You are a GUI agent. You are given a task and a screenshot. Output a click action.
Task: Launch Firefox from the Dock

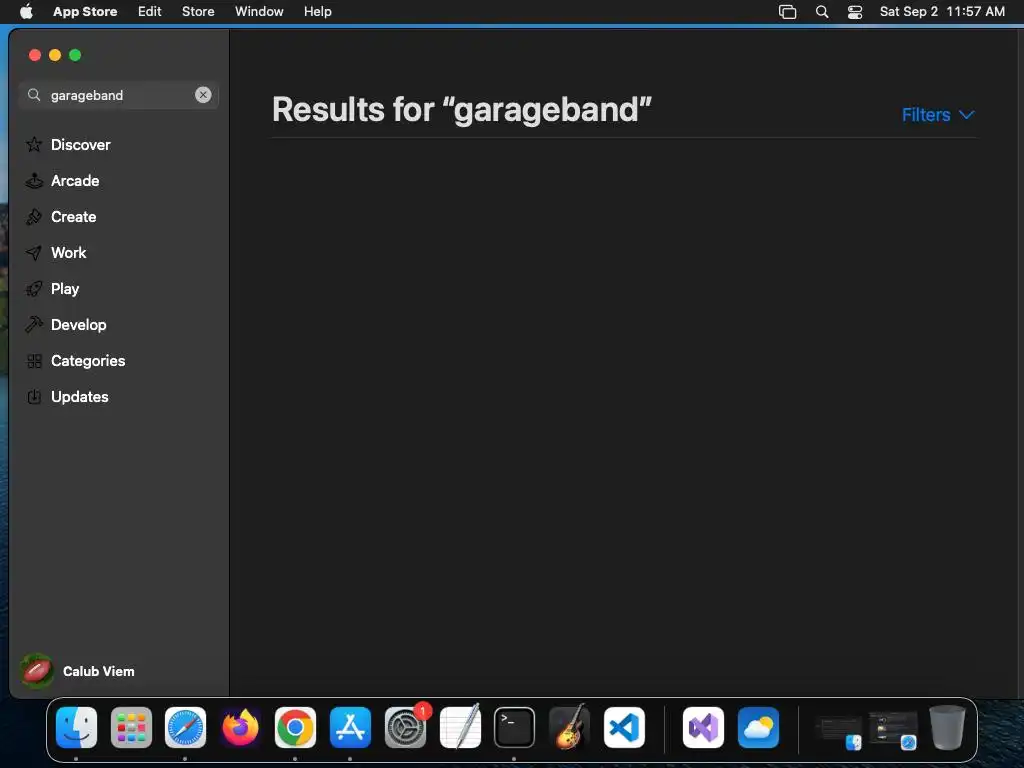tap(240, 727)
